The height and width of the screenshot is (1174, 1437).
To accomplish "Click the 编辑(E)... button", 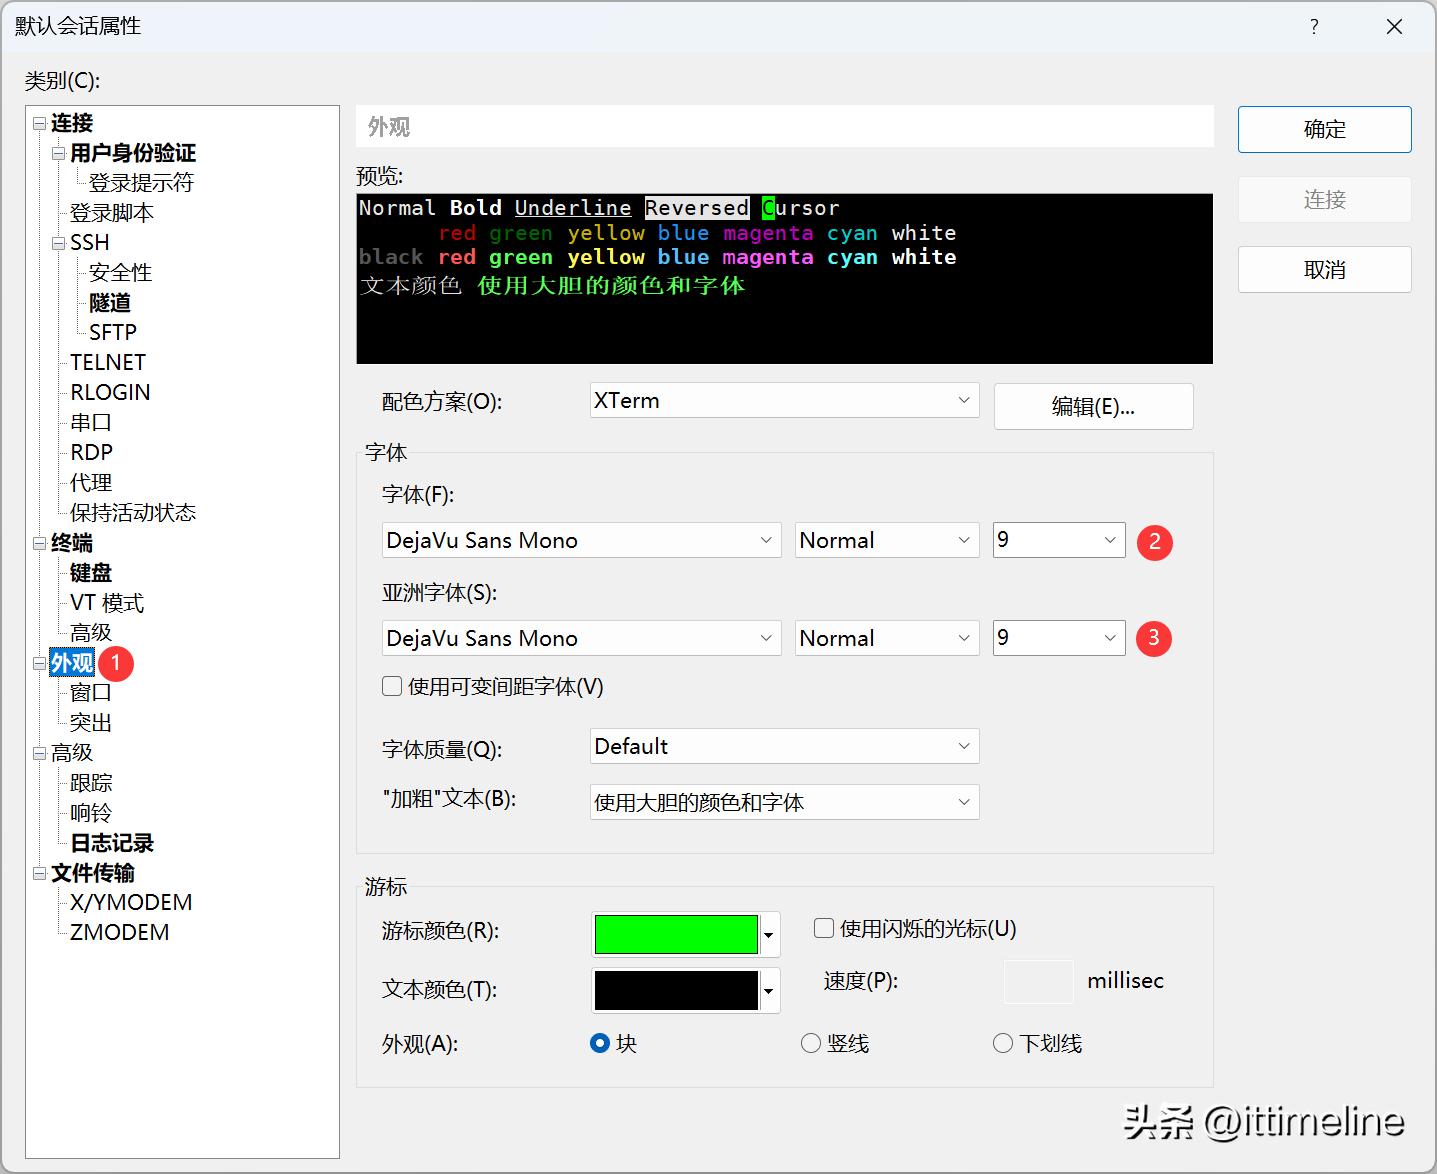I will point(1093,407).
